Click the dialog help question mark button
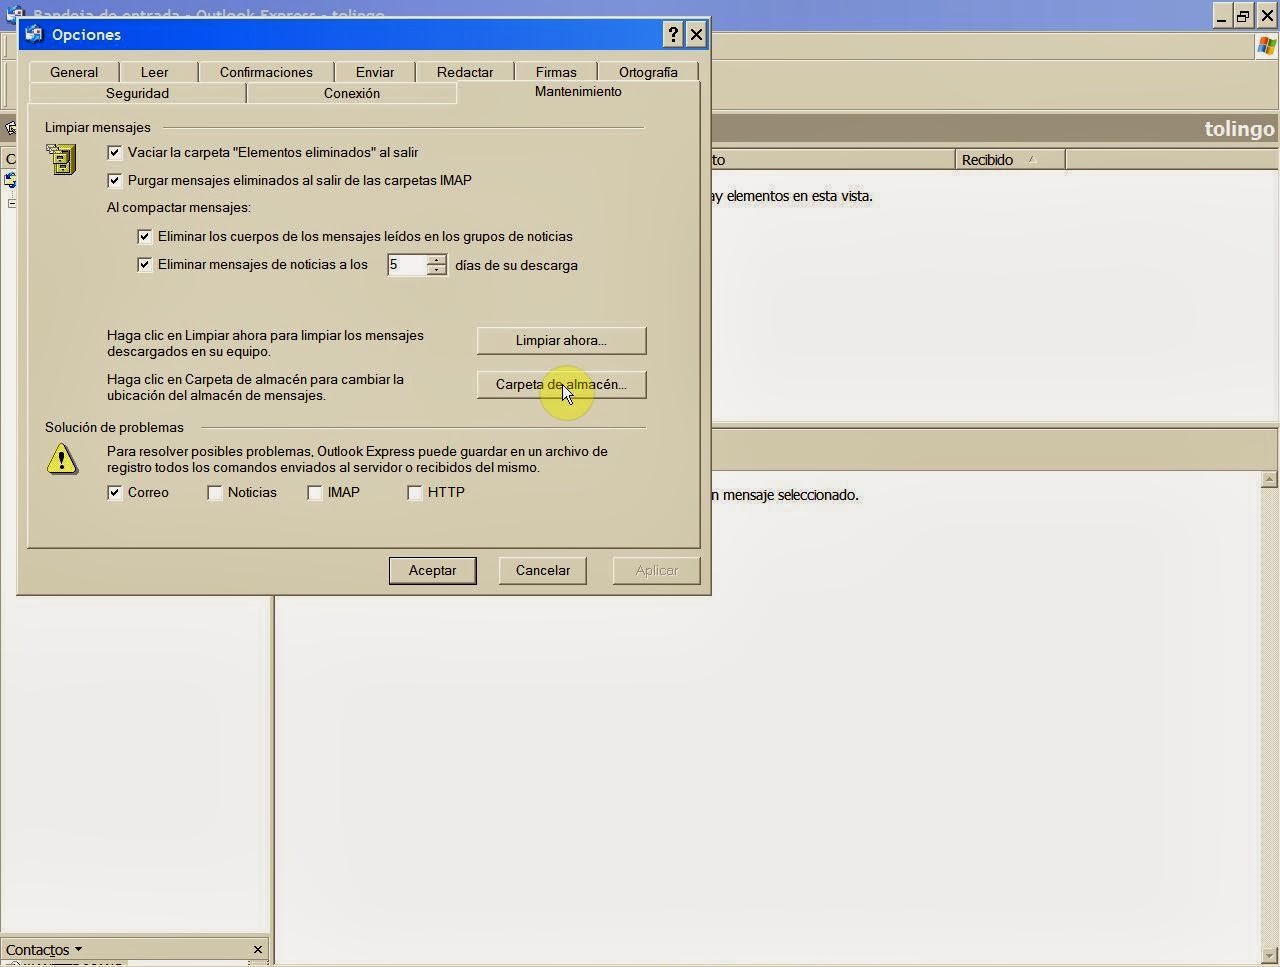The image size is (1280, 967). click(x=674, y=34)
